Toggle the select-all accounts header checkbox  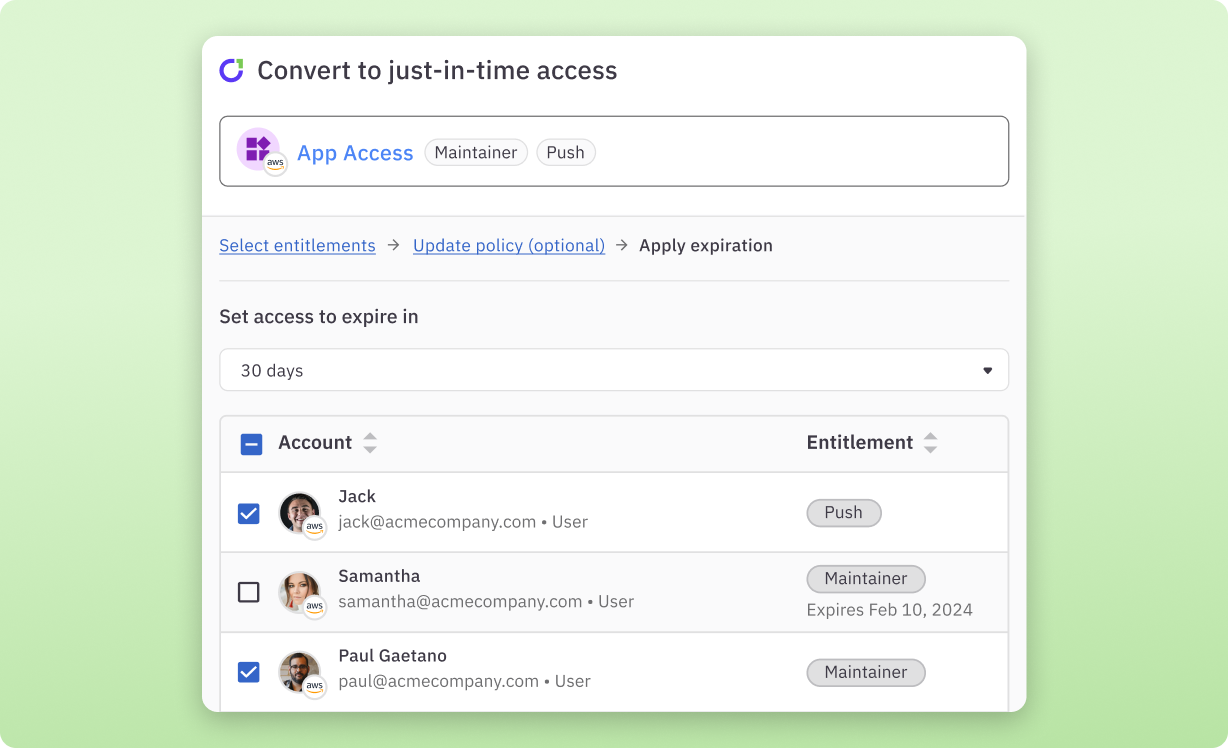click(x=252, y=444)
